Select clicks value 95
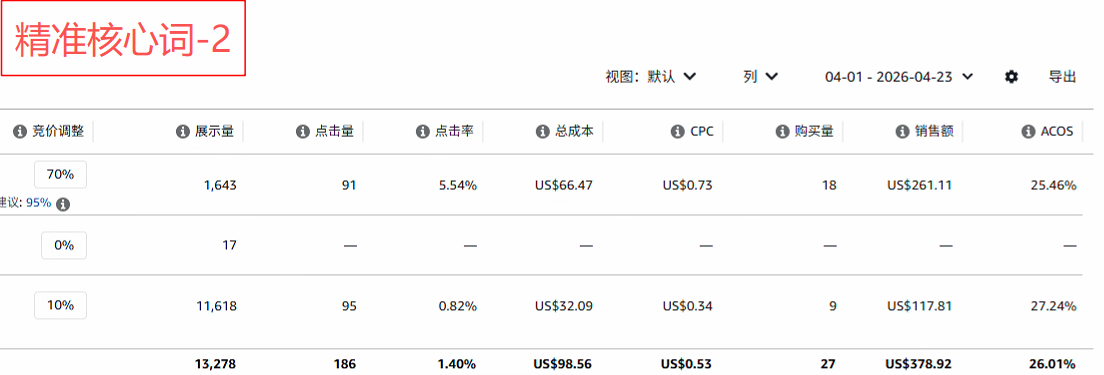This screenshot has height=375, width=1104. pos(349,306)
